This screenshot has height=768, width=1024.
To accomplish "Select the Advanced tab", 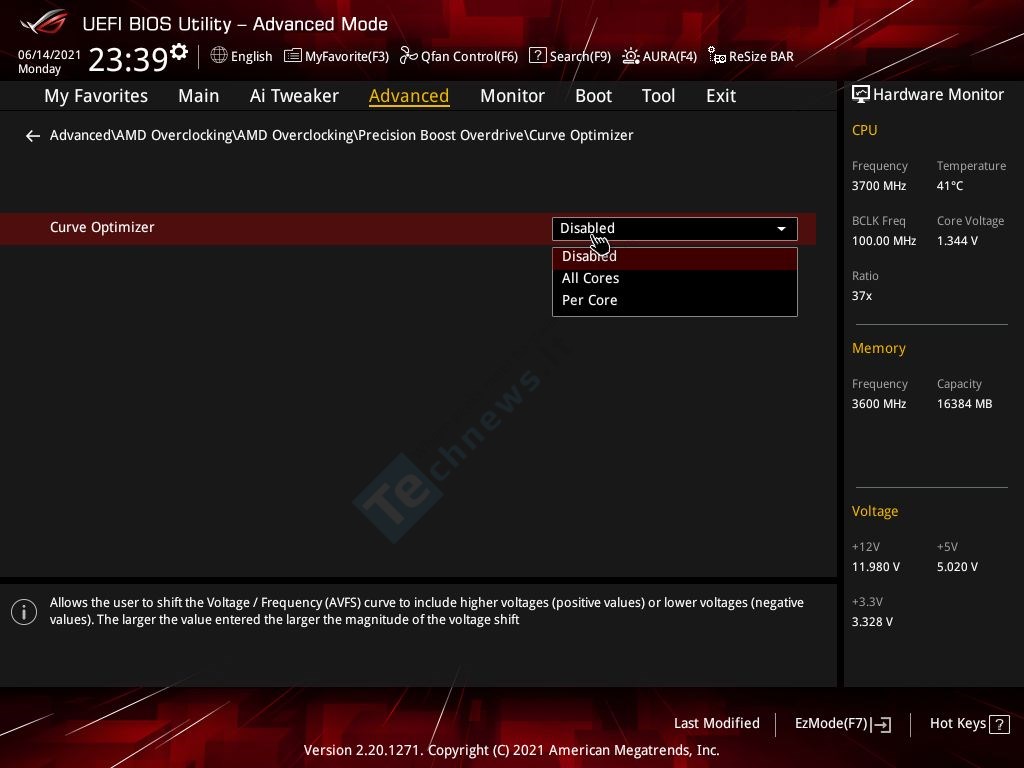I will 409,96.
